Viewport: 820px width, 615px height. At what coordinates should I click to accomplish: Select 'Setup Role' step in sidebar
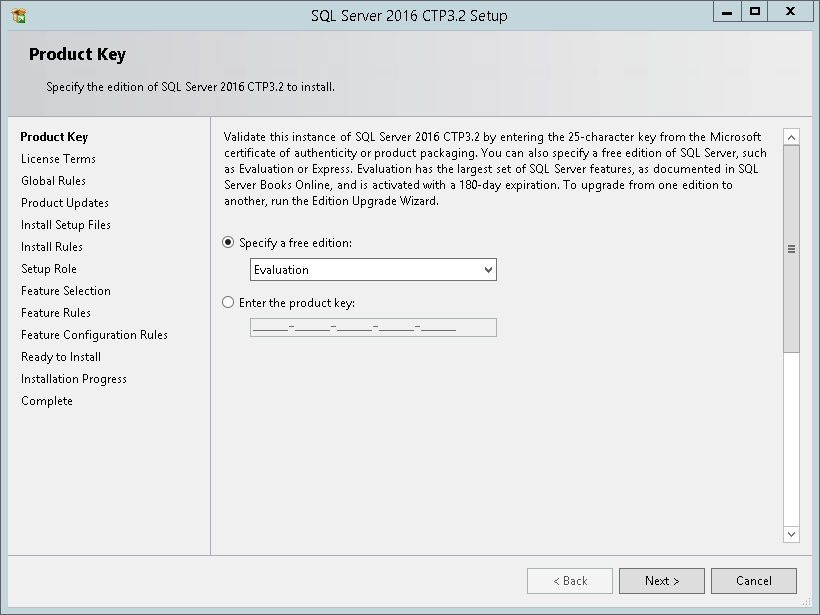(x=49, y=269)
